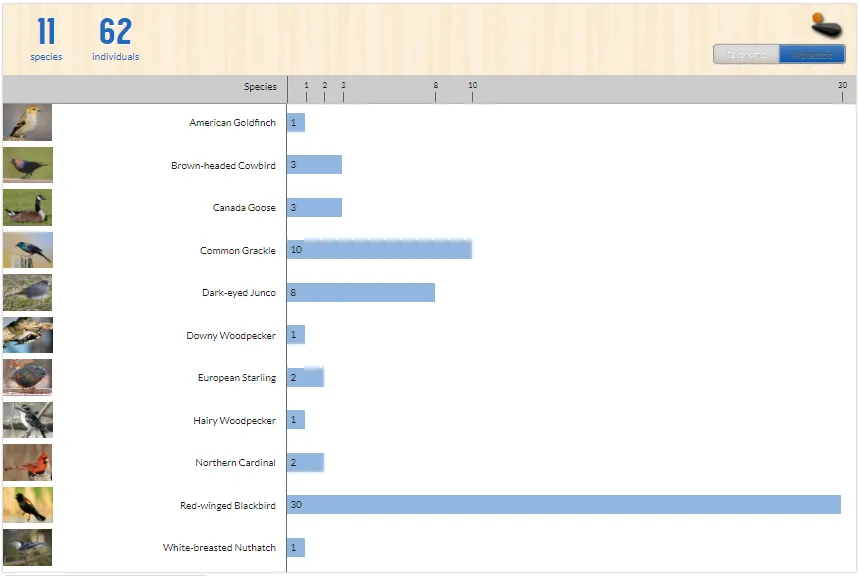This screenshot has width=859, height=576.
Task: Switch to Taxonomic sort order
Action: 746,54
